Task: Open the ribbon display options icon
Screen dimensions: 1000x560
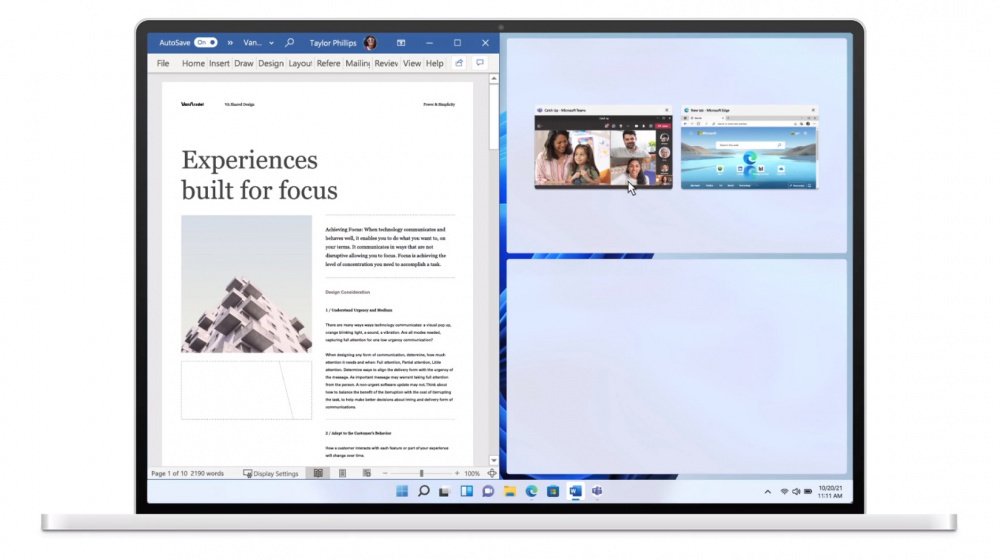Action: click(x=401, y=43)
